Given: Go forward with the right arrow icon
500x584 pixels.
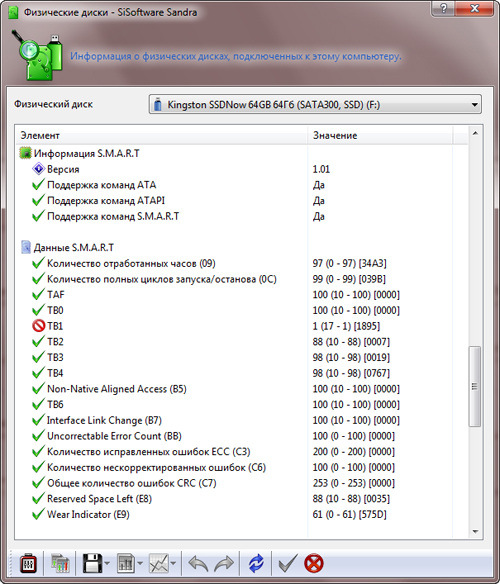Looking at the screenshot, I should 224,564.
